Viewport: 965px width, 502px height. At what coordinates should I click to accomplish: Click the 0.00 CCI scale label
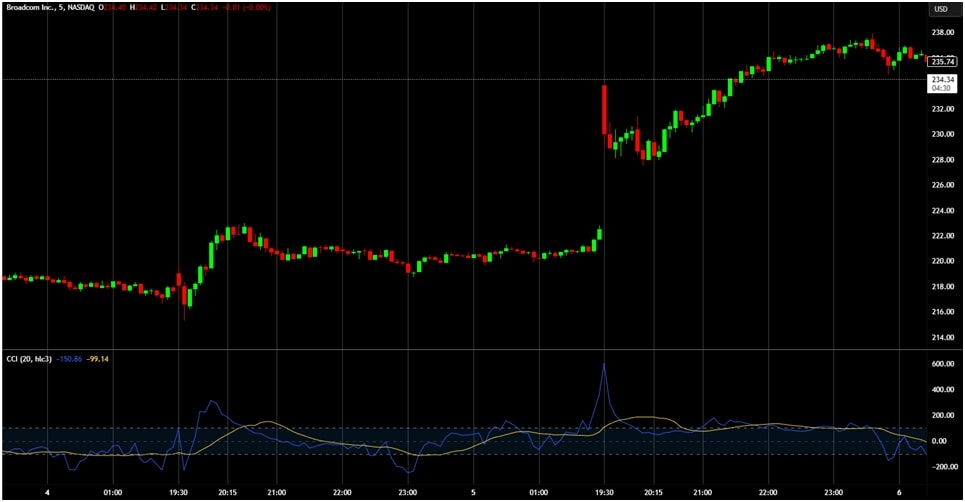tap(941, 441)
